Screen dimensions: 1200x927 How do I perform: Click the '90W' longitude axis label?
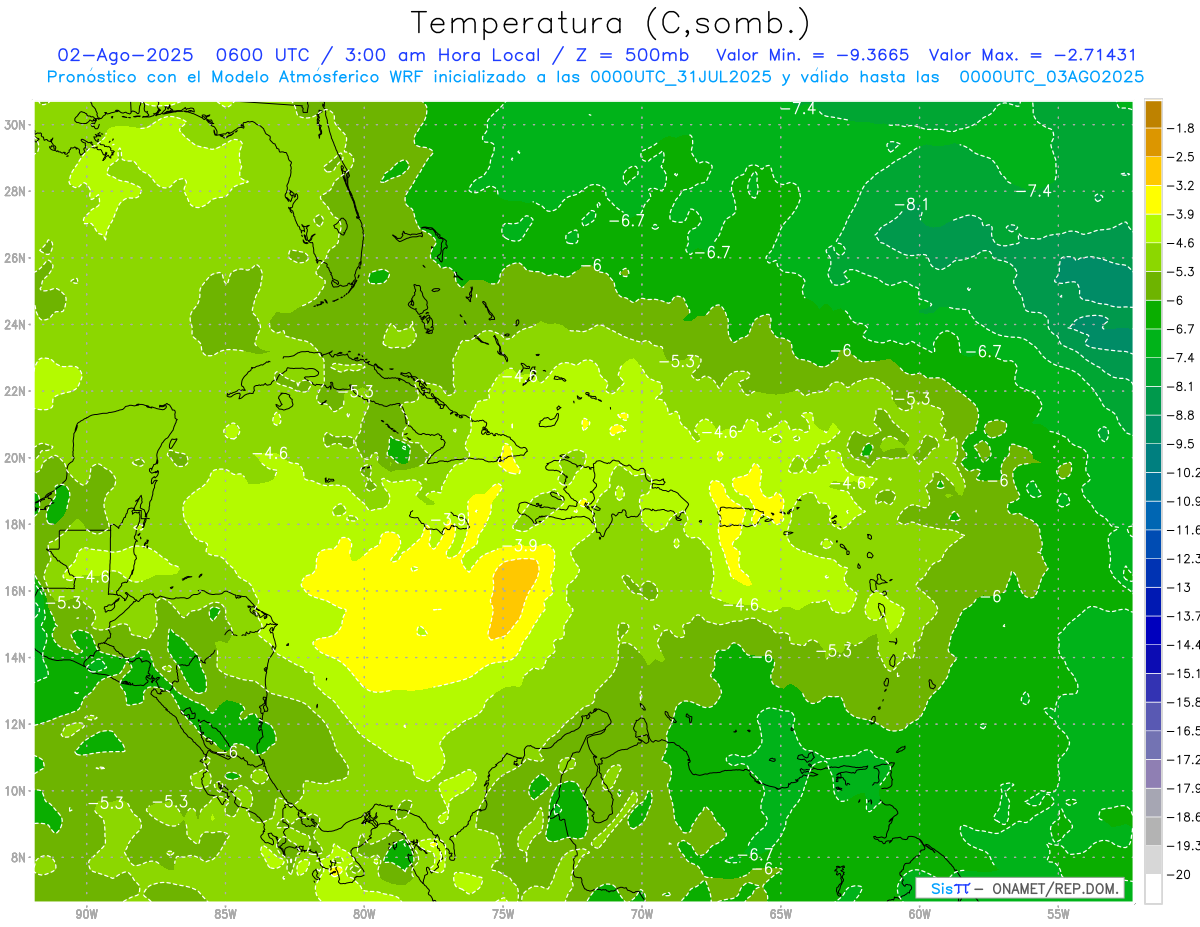[x=86, y=914]
